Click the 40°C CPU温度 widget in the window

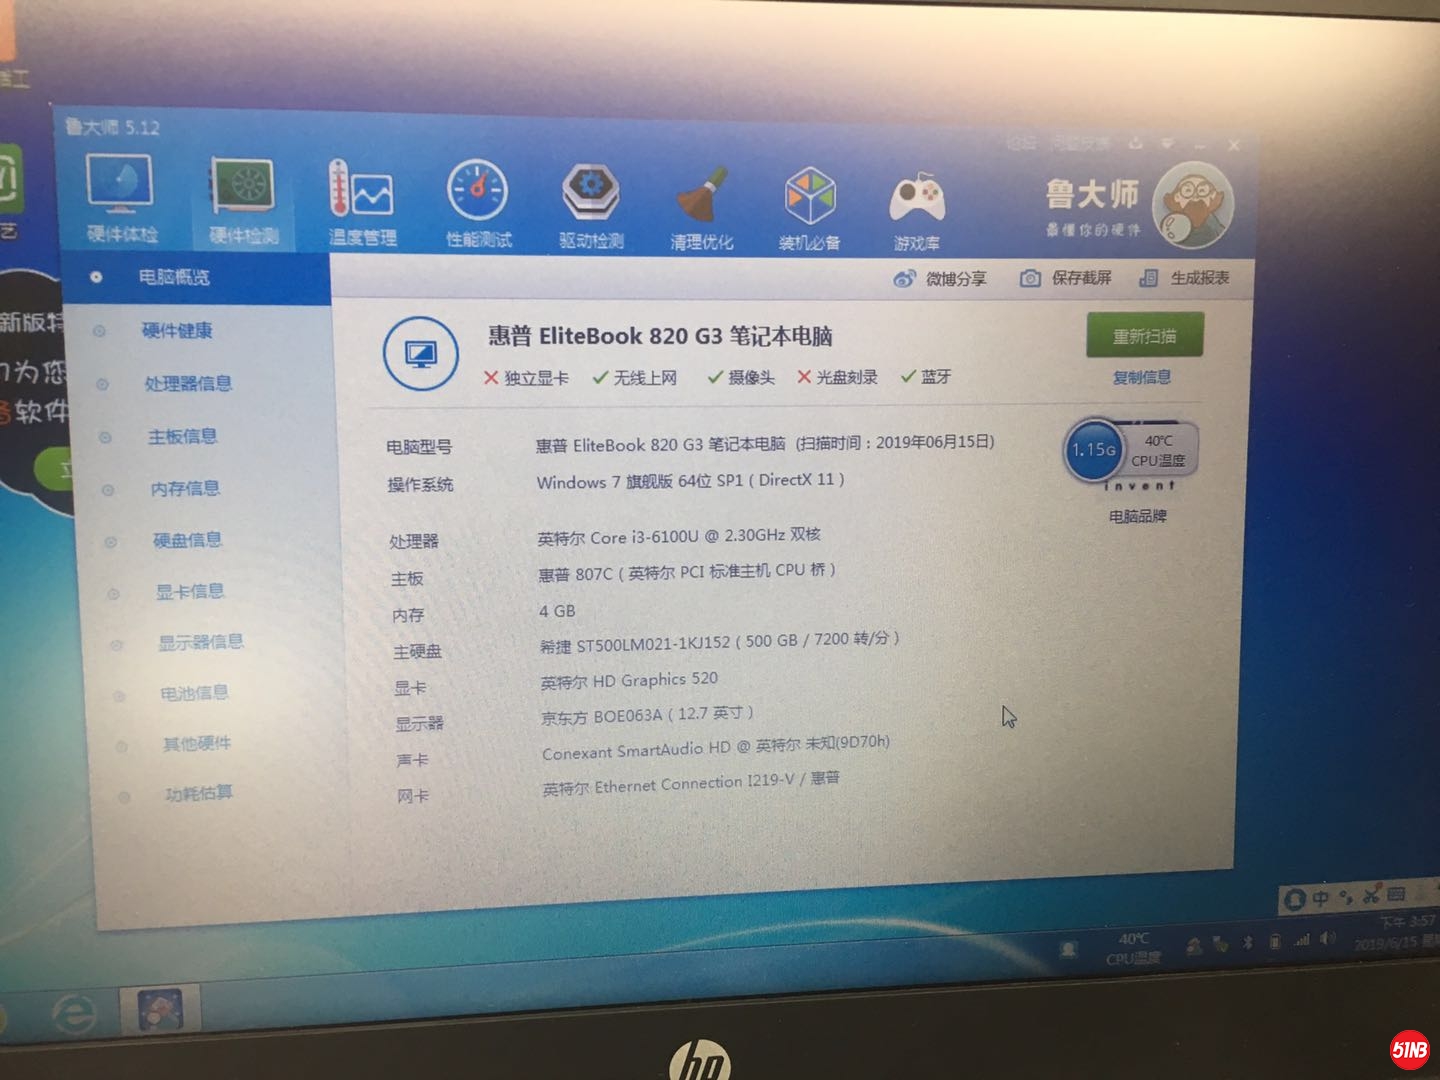pos(1158,451)
